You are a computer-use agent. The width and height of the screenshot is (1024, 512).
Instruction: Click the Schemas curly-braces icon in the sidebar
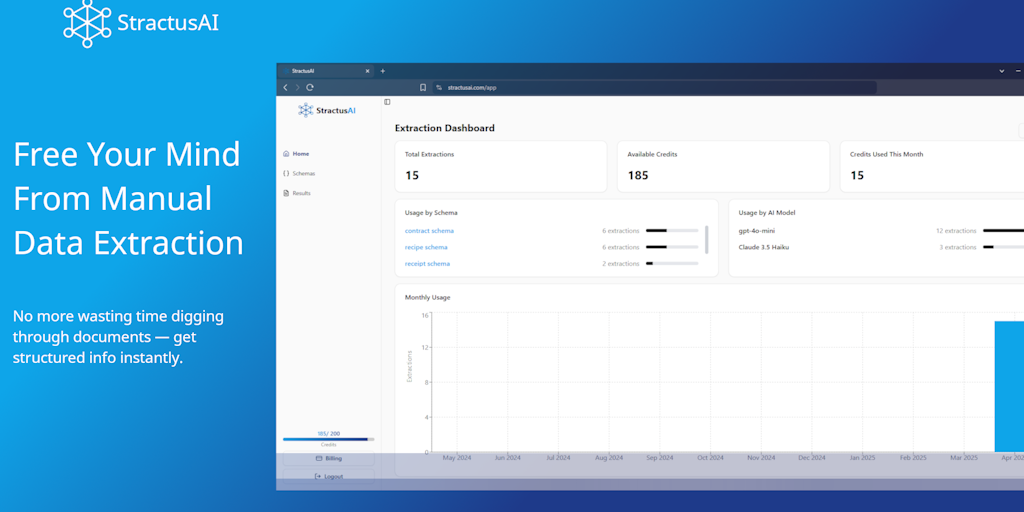(286, 174)
